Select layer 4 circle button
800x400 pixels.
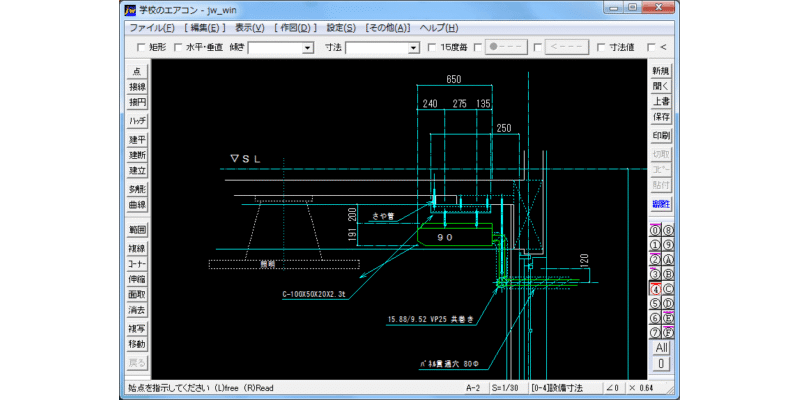click(x=656, y=289)
